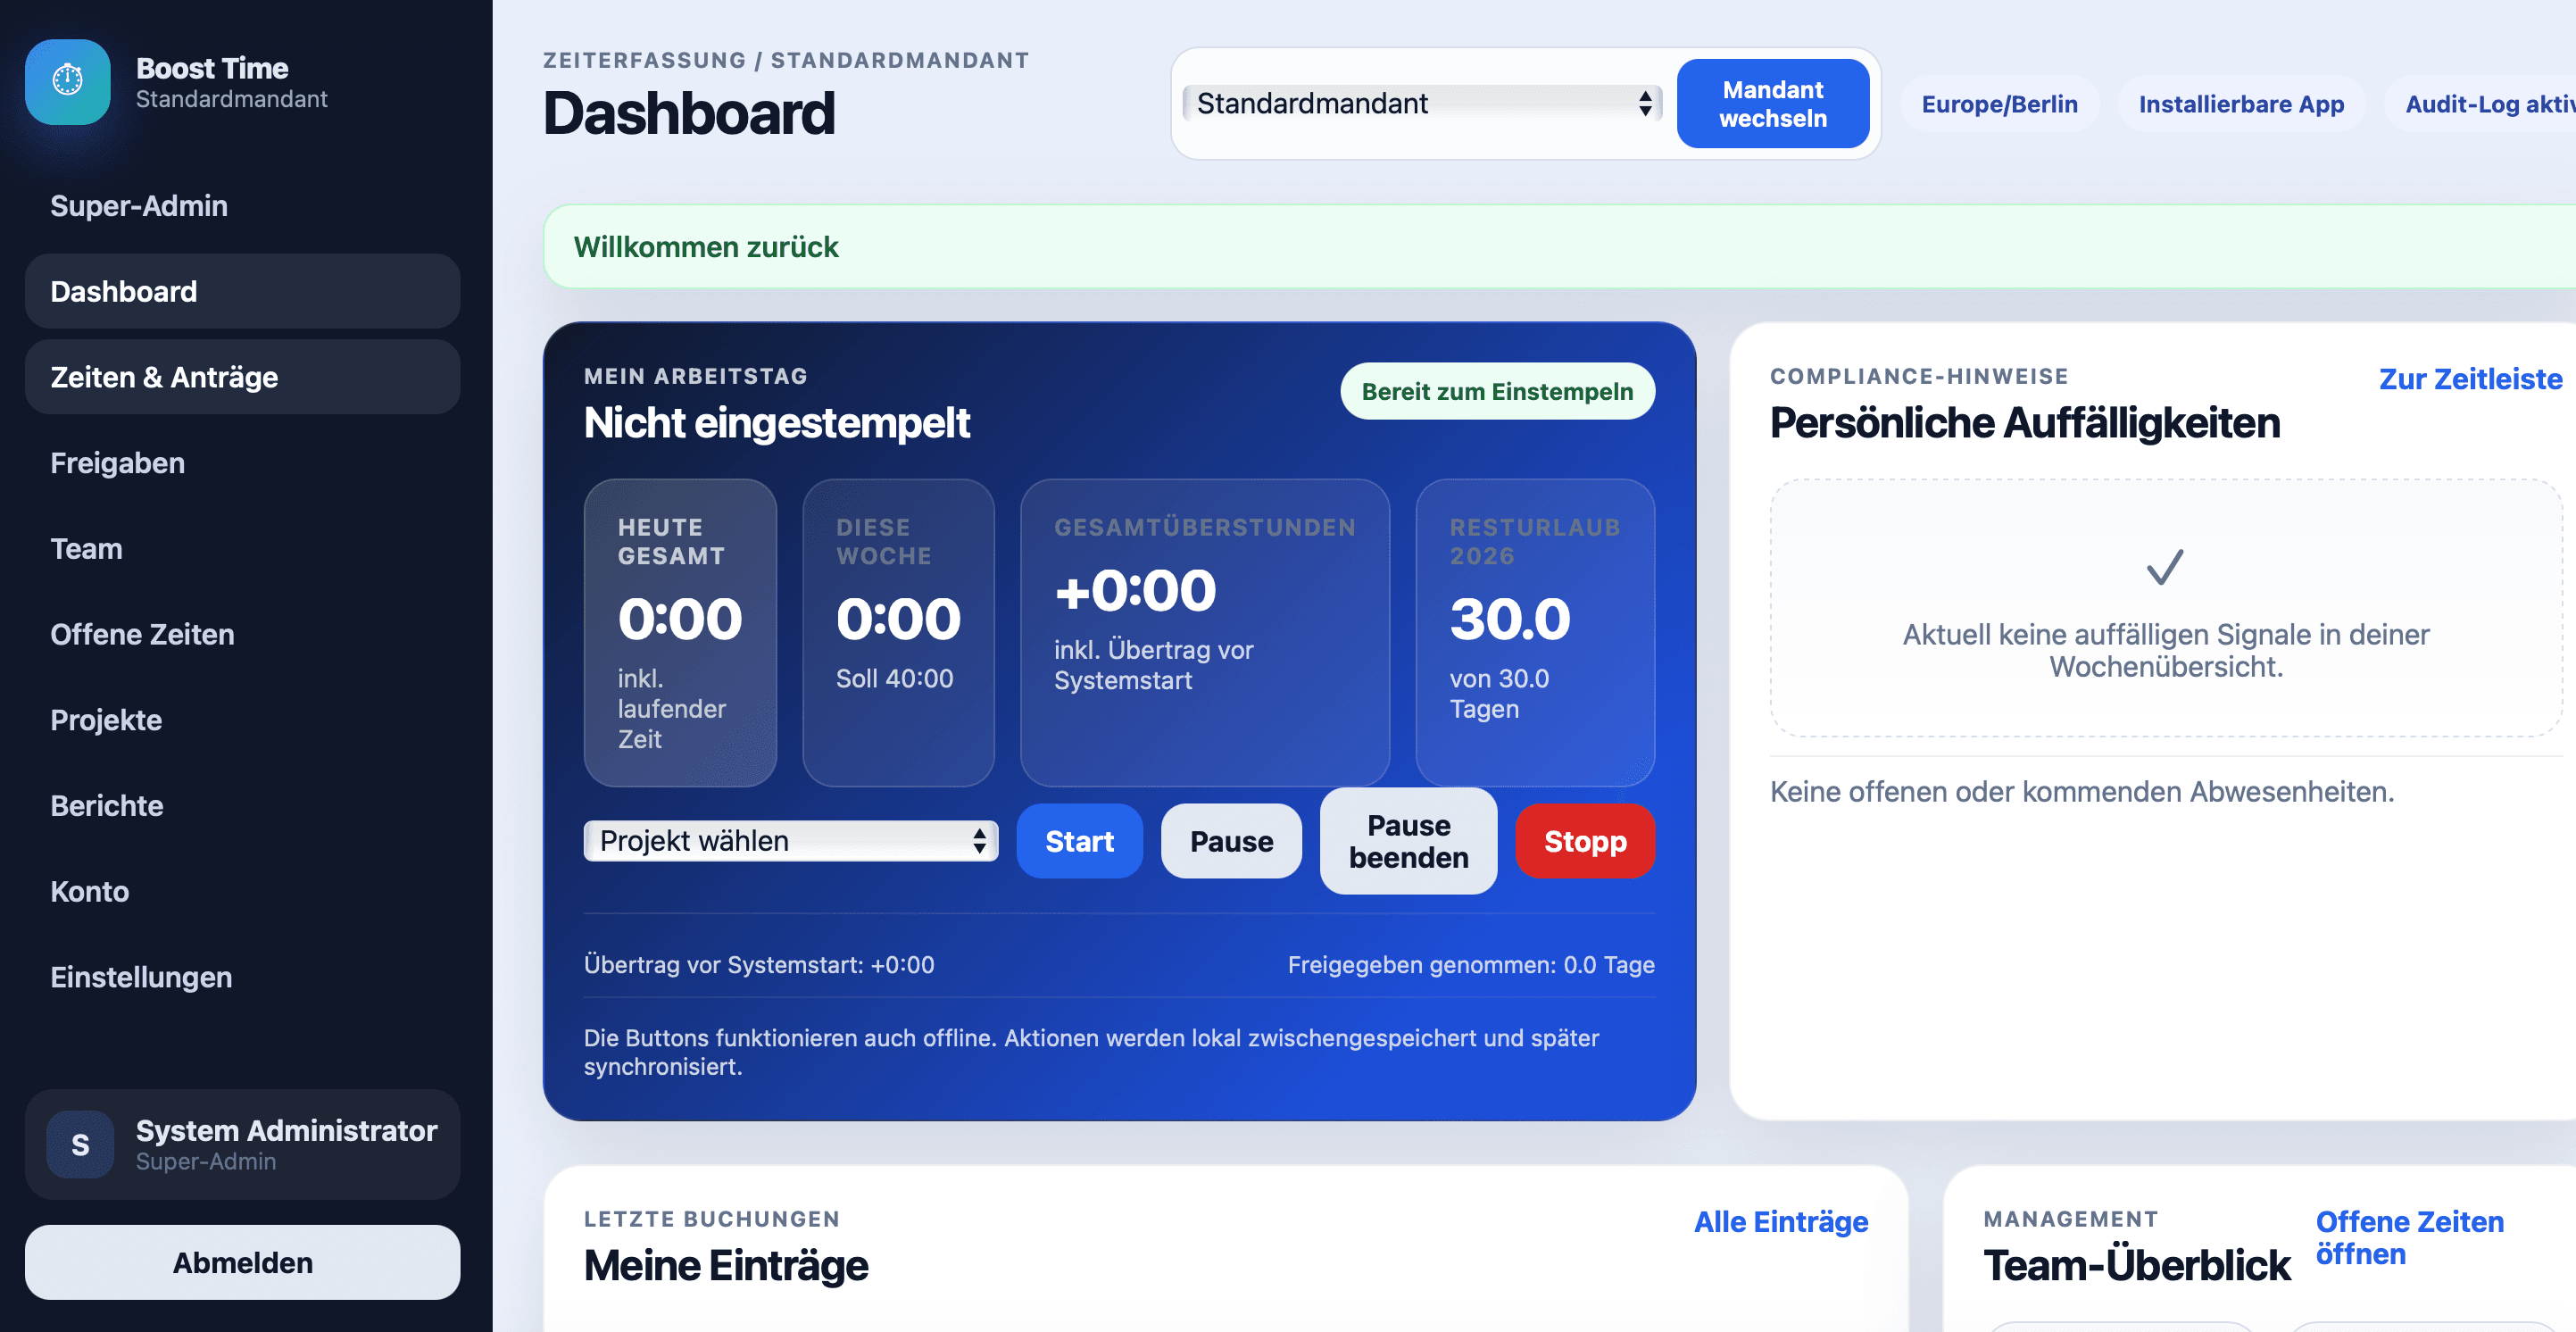Open the Super-Admin menu item
The image size is (2576, 1332).
point(242,205)
